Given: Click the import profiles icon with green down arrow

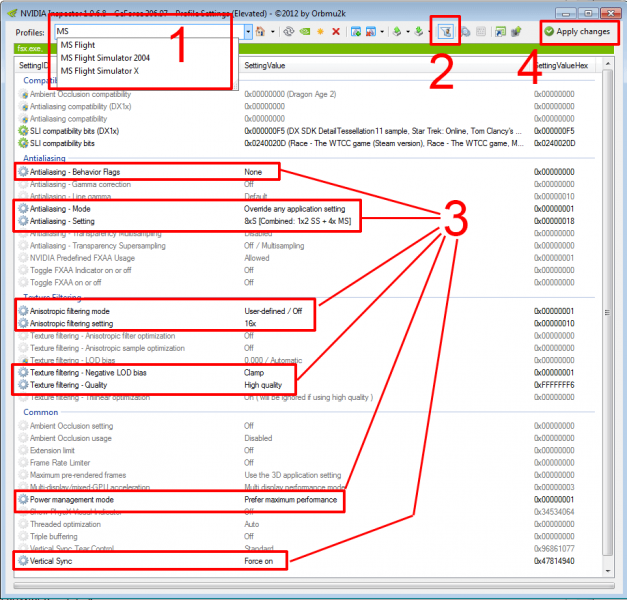Looking at the screenshot, I should tap(419, 31).
